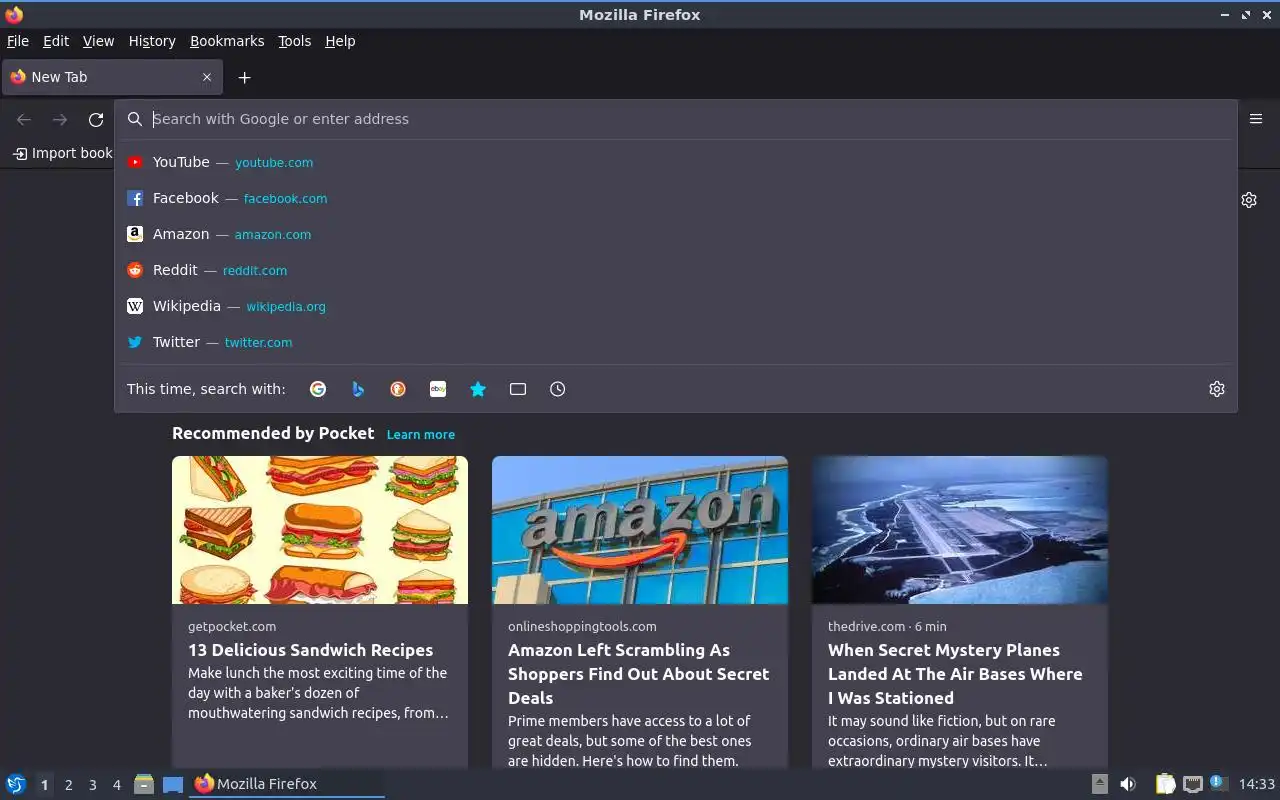Click the amazon.com suggestion link
The image size is (1280, 800).
[x=273, y=234]
